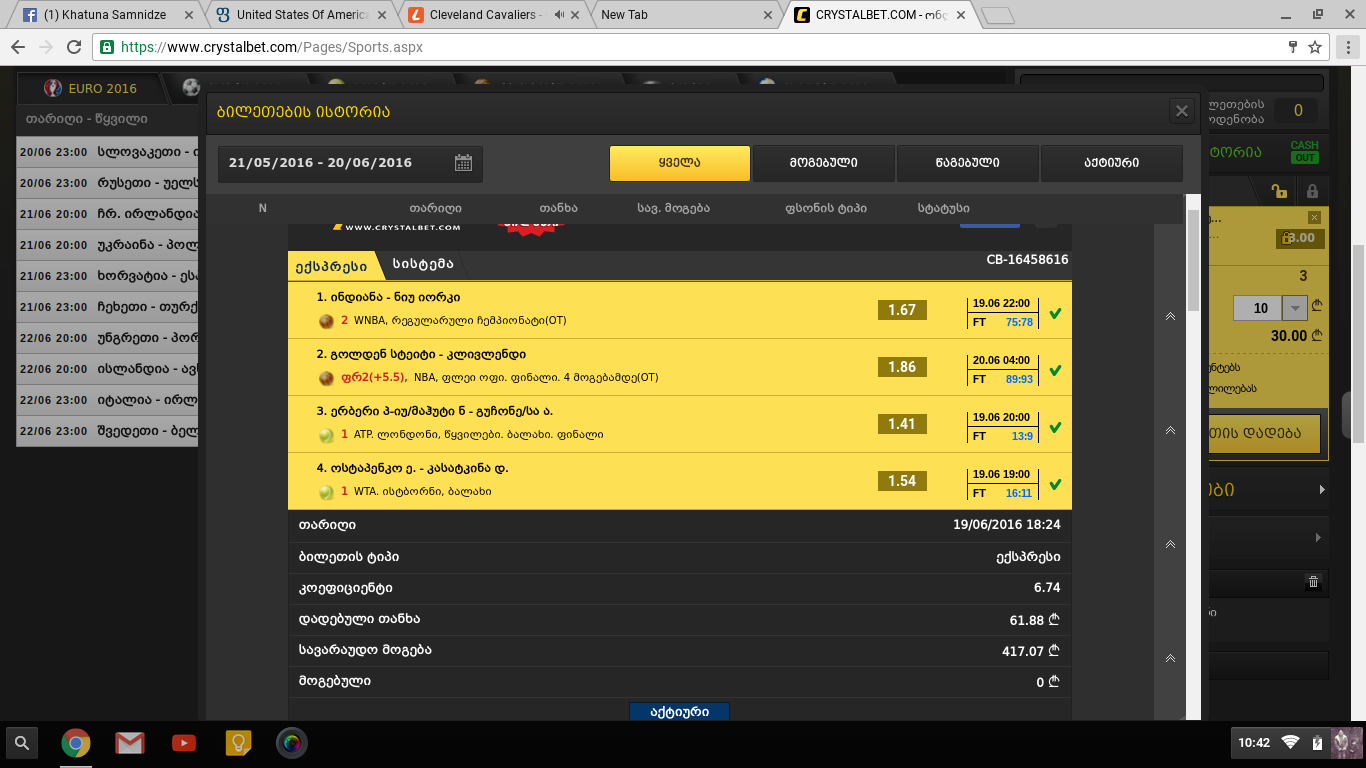Close the ბილეთების ისტორია dialog
1366x768 pixels.
(1182, 111)
